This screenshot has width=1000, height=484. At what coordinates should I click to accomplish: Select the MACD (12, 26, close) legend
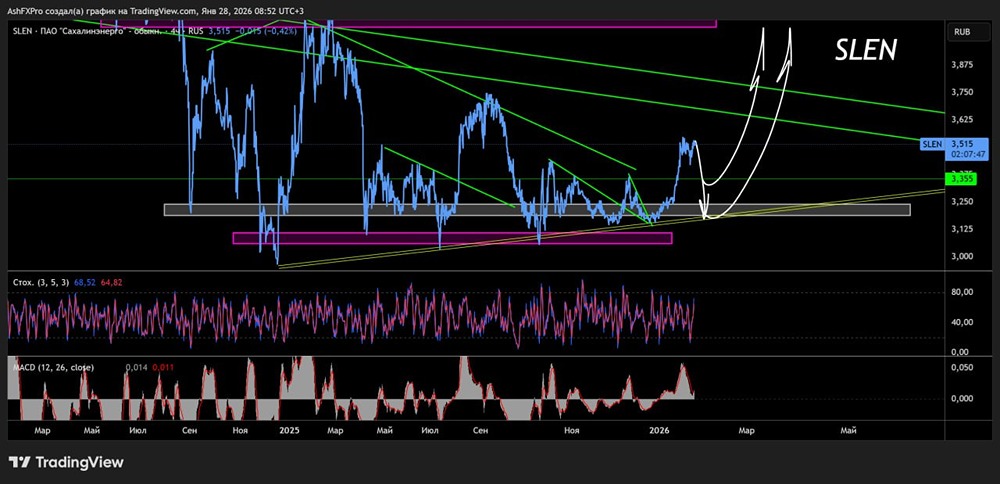(54, 367)
